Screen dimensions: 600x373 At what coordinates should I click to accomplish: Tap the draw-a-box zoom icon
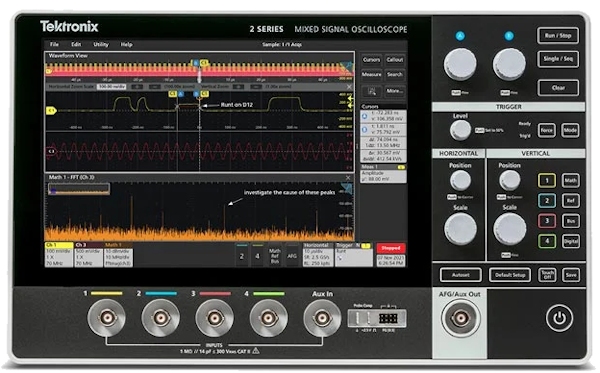372,91
